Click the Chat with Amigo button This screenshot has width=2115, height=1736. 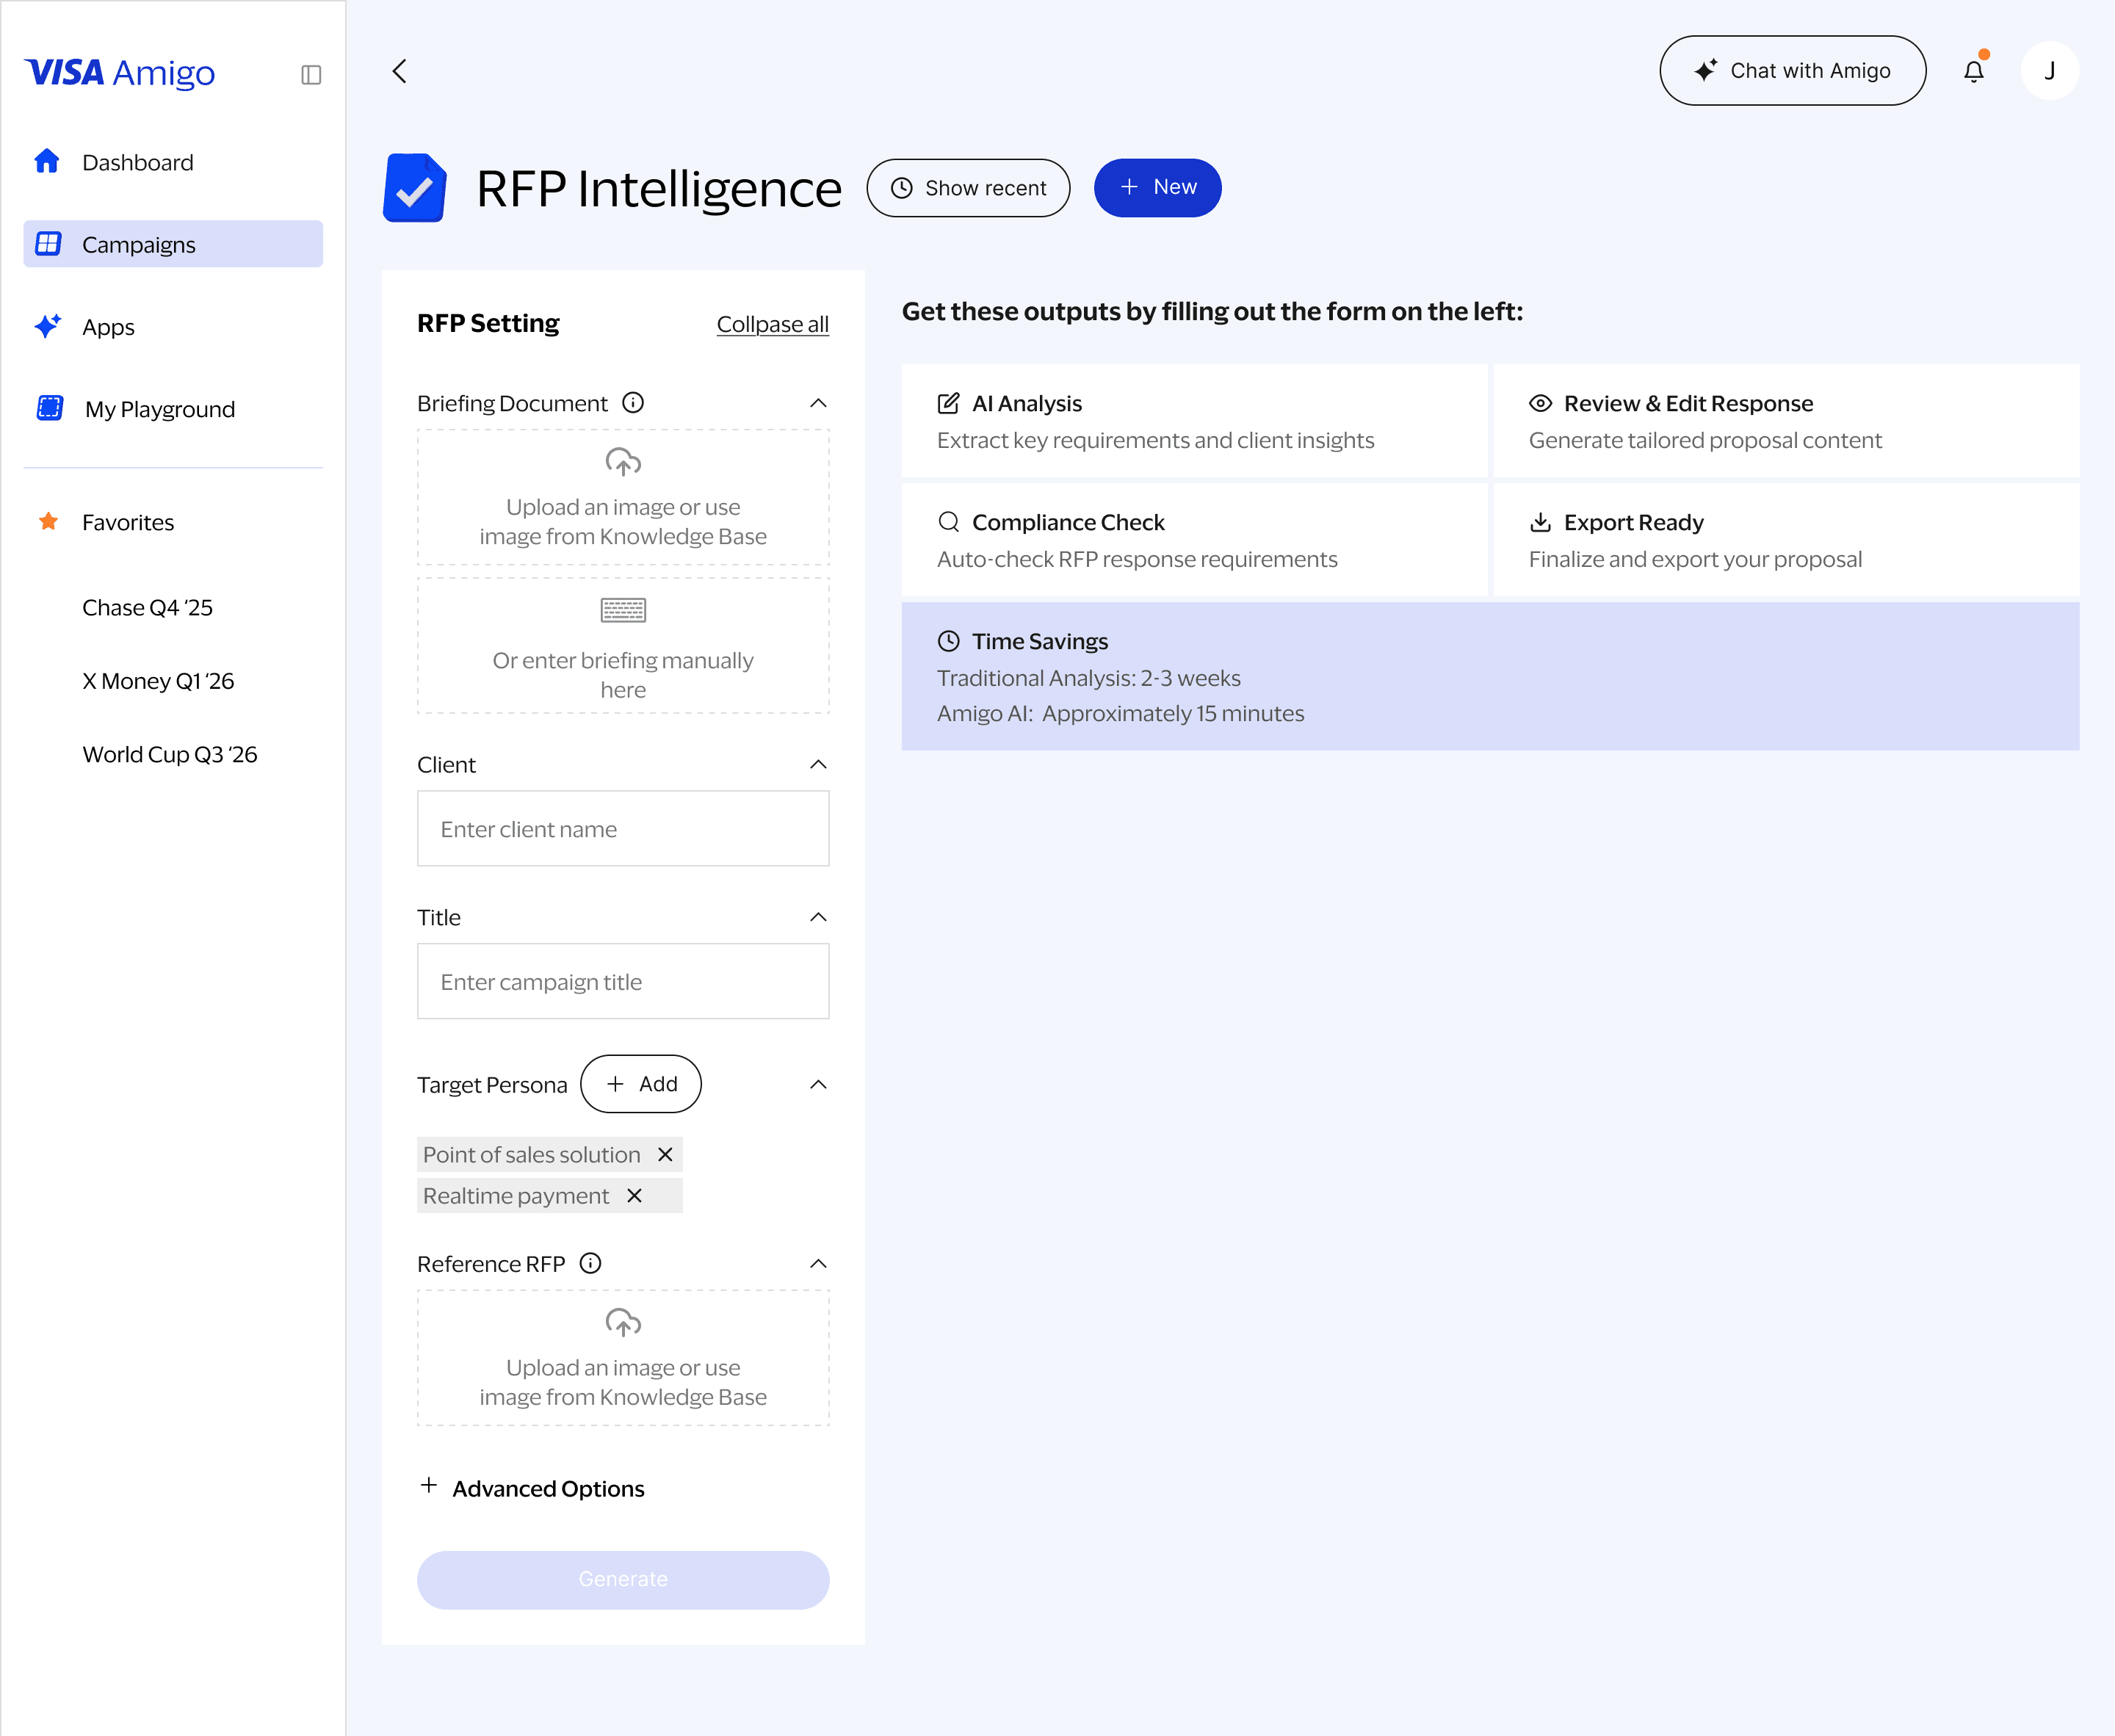(x=1792, y=71)
